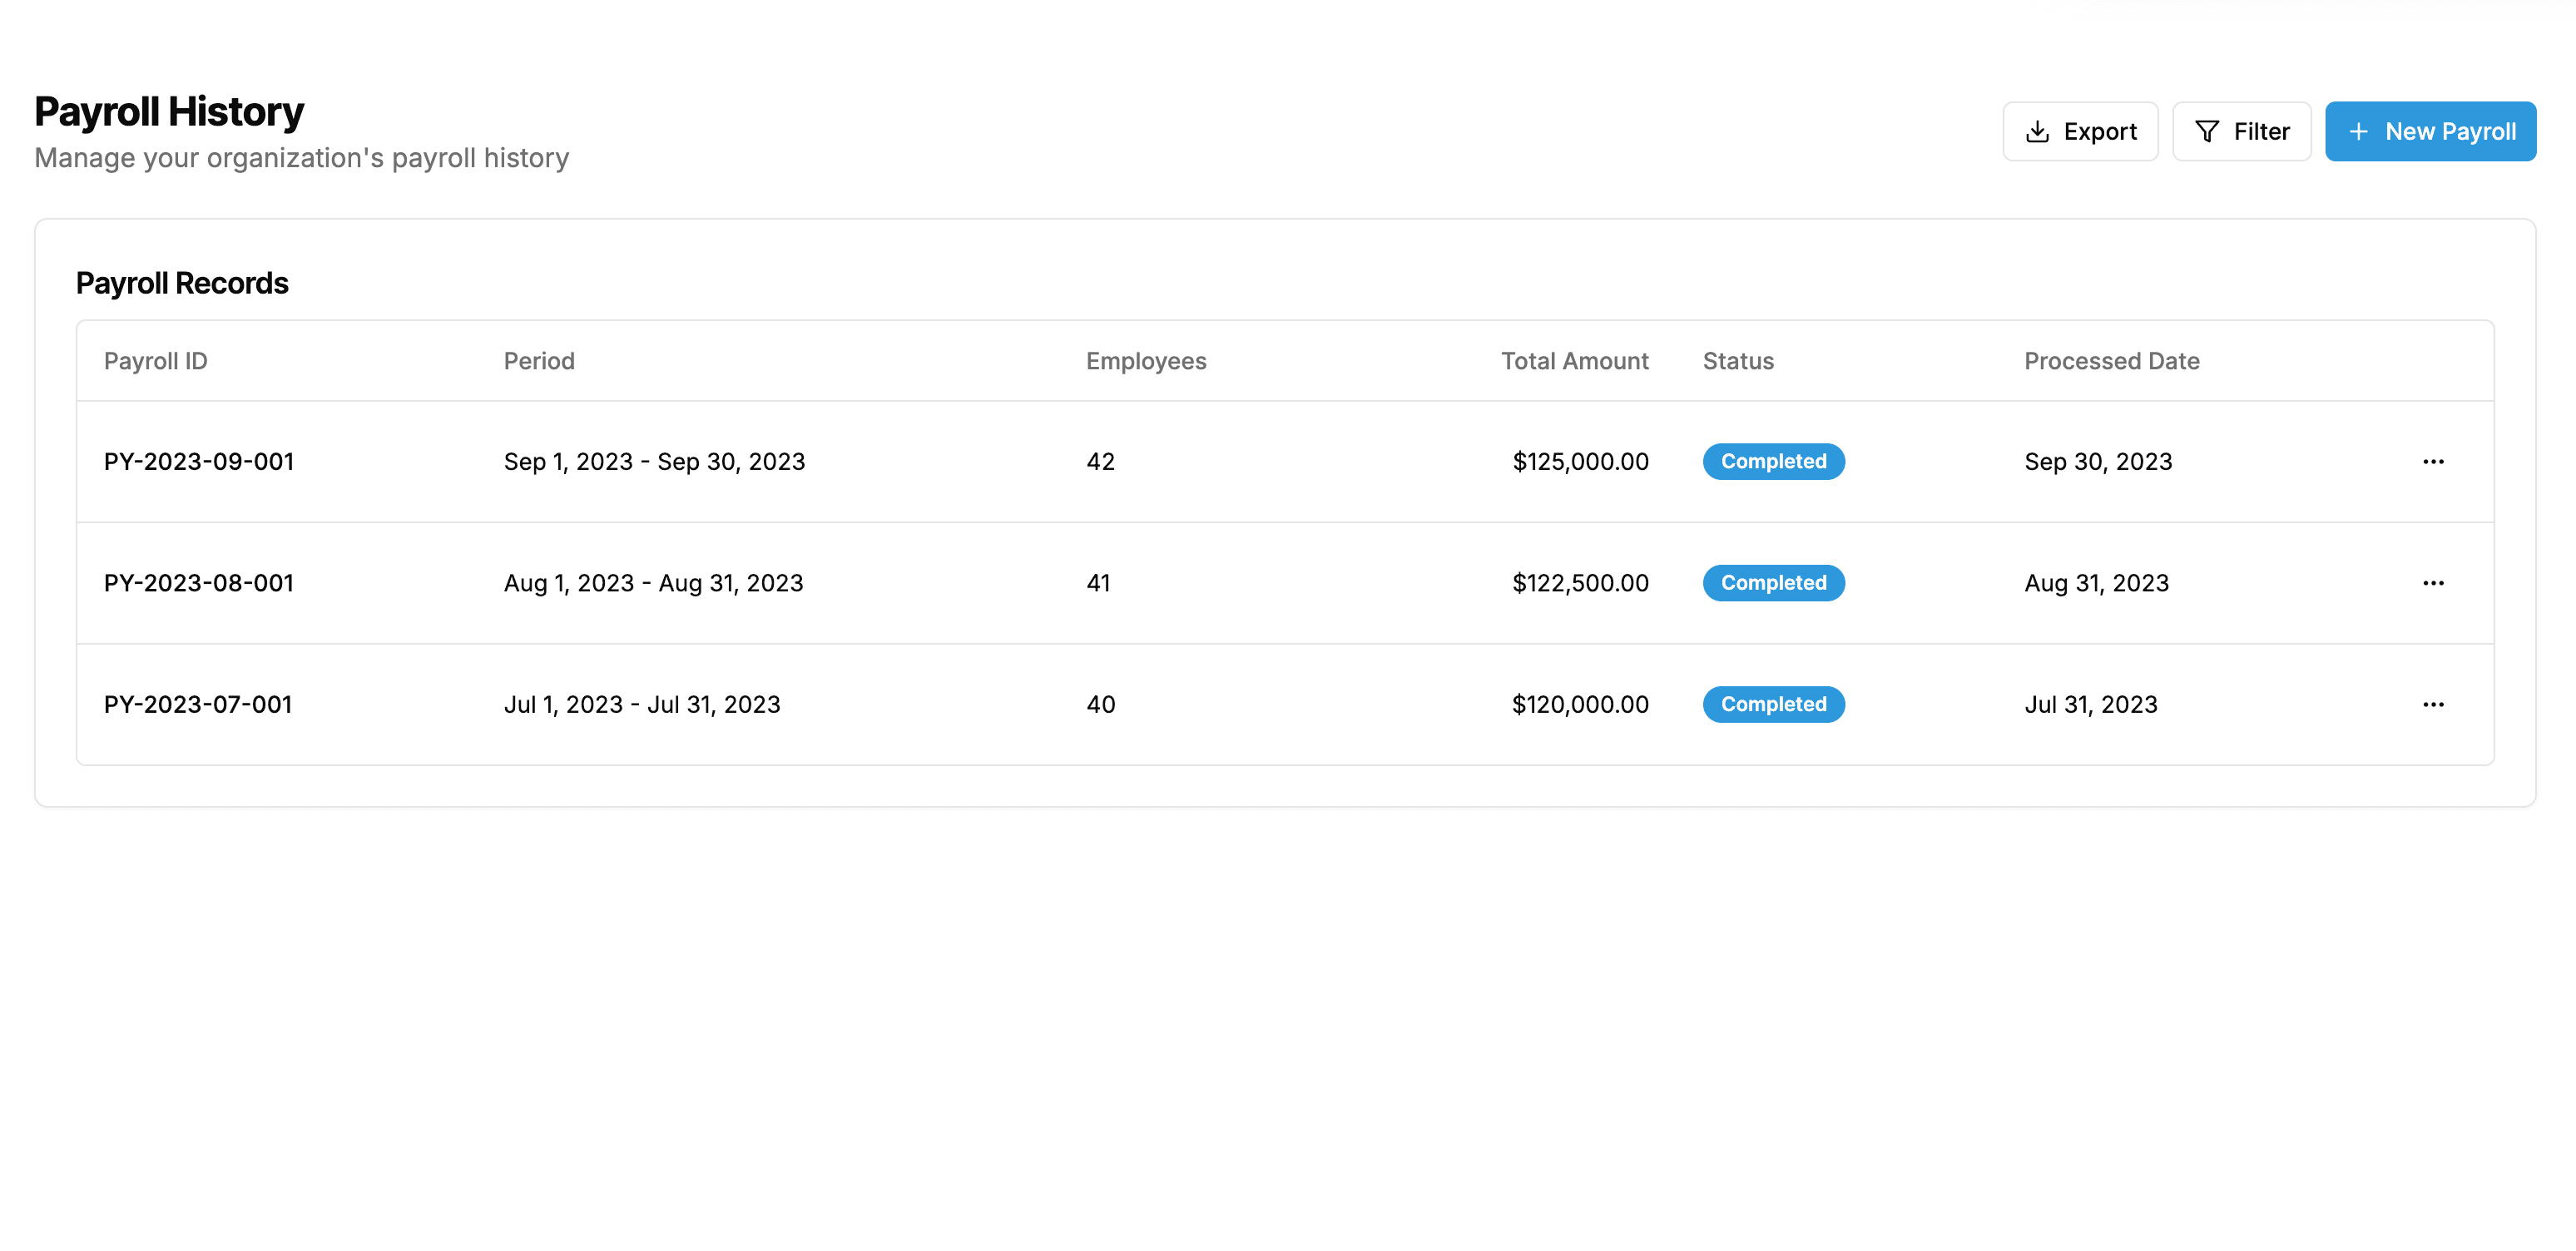Open the actions menu for PY-2023-07-001

[2434, 704]
